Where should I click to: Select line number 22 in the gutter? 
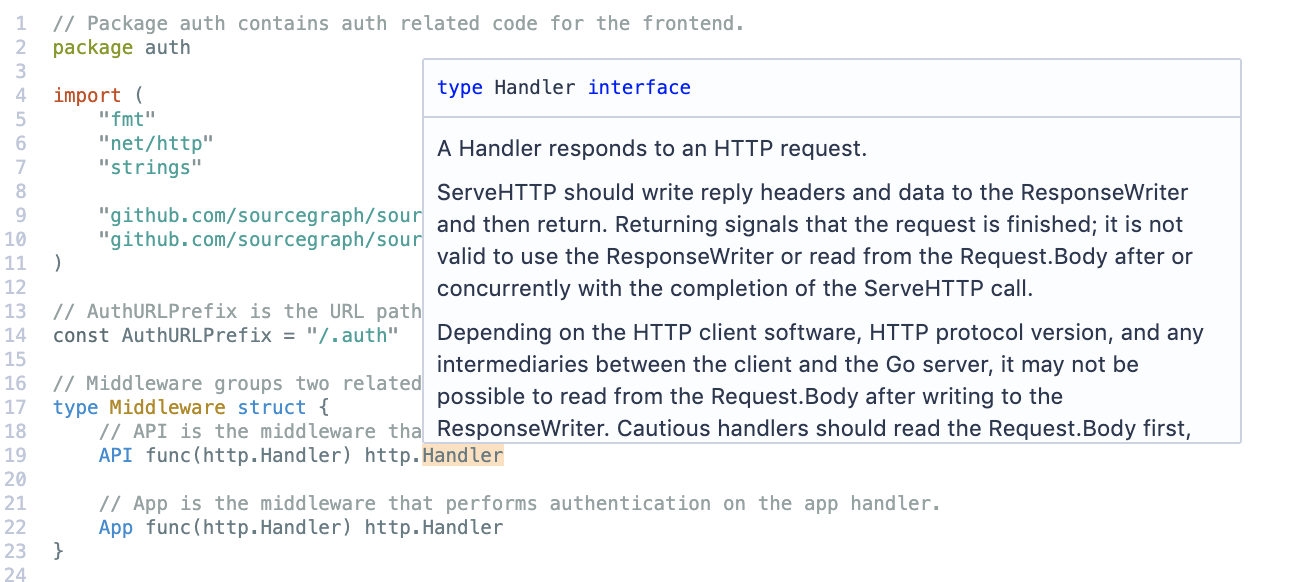coord(15,528)
